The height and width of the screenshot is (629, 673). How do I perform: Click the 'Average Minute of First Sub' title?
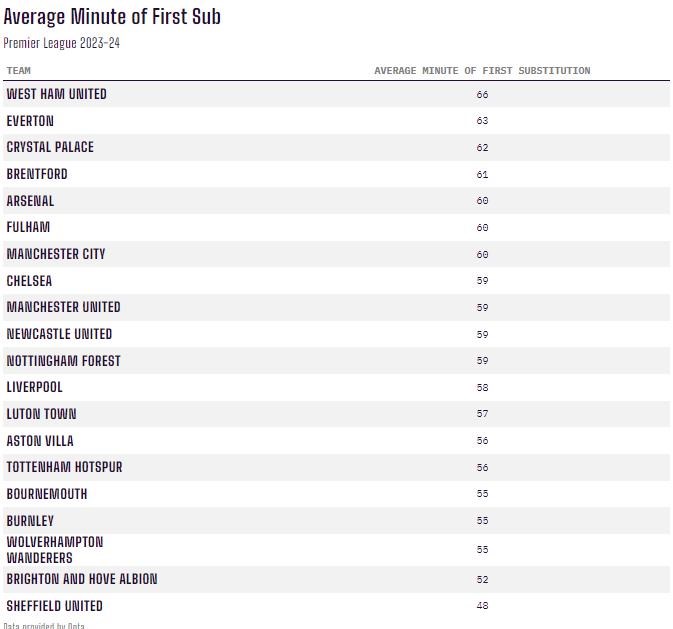point(112,17)
